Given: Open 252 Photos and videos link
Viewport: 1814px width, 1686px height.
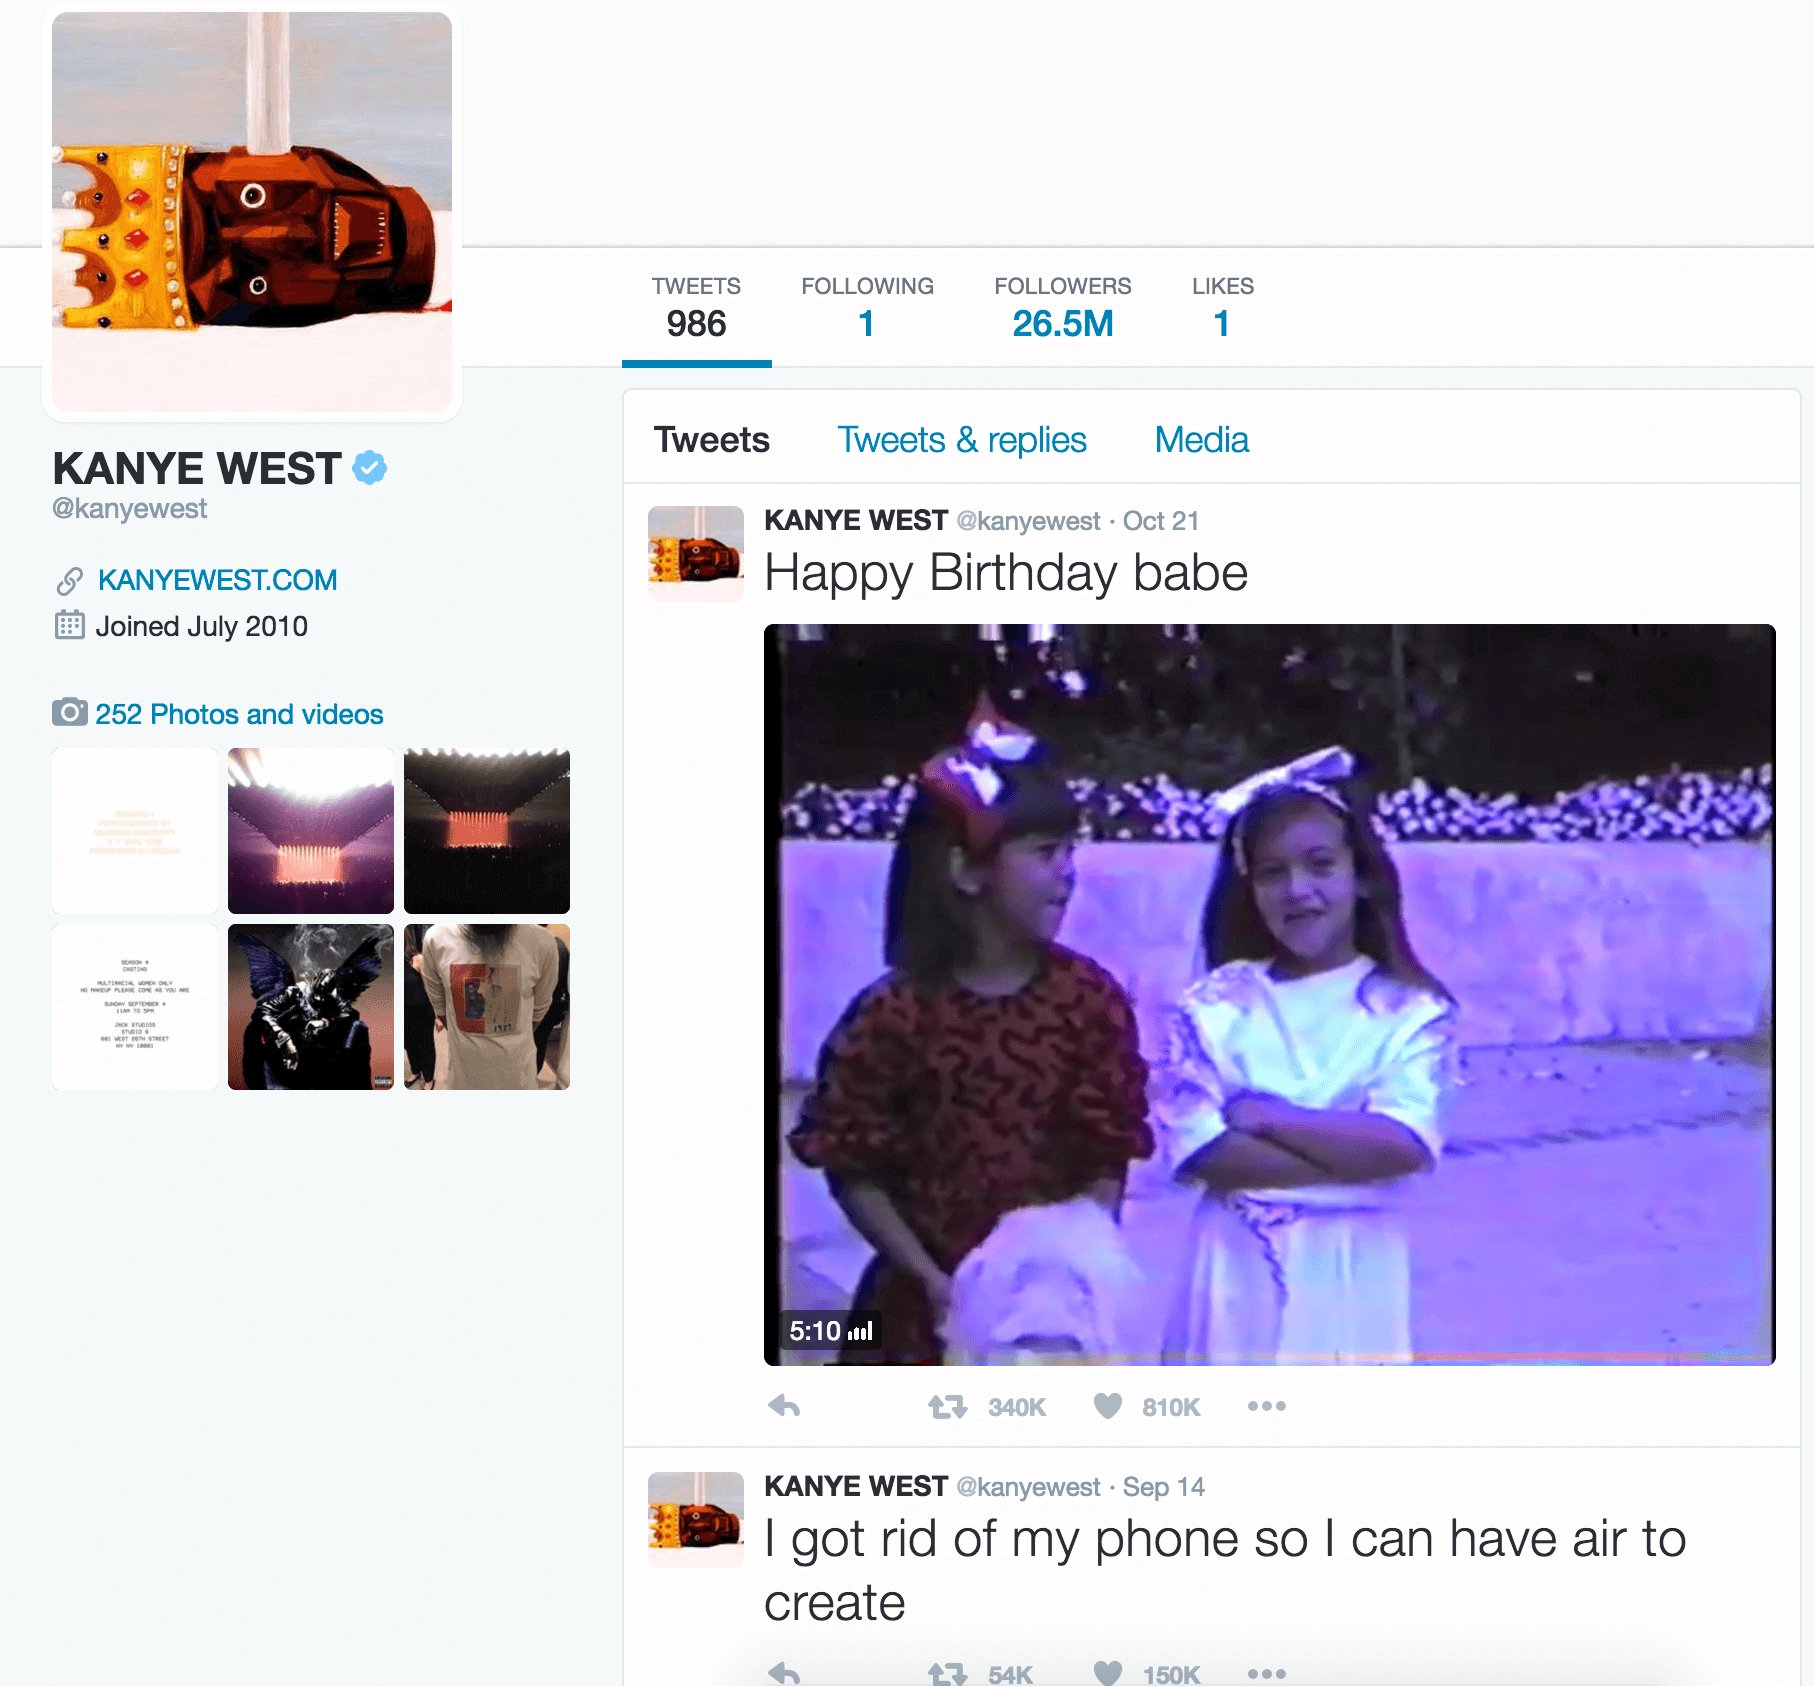Looking at the screenshot, I should click(239, 714).
